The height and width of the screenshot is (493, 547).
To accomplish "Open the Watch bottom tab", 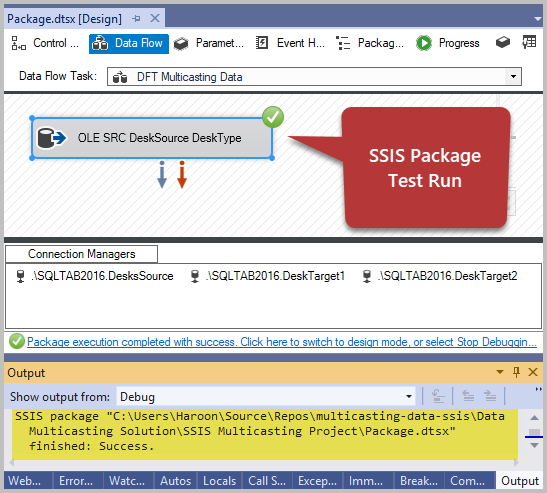I will coord(128,481).
